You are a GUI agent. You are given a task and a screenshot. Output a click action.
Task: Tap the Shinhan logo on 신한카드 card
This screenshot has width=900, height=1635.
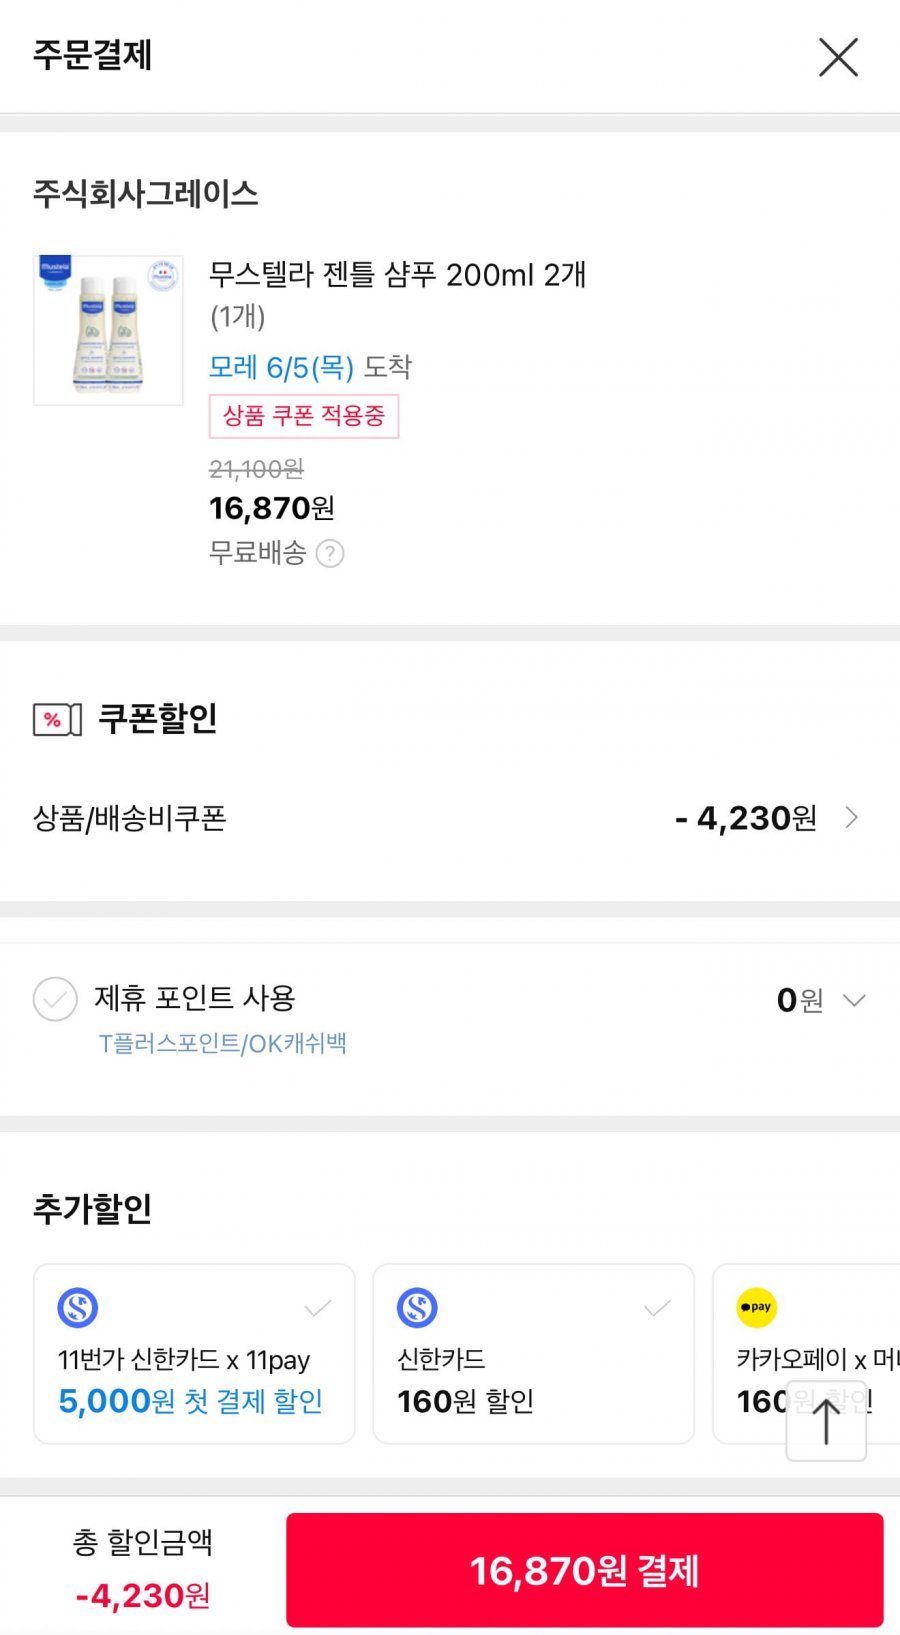point(417,1307)
